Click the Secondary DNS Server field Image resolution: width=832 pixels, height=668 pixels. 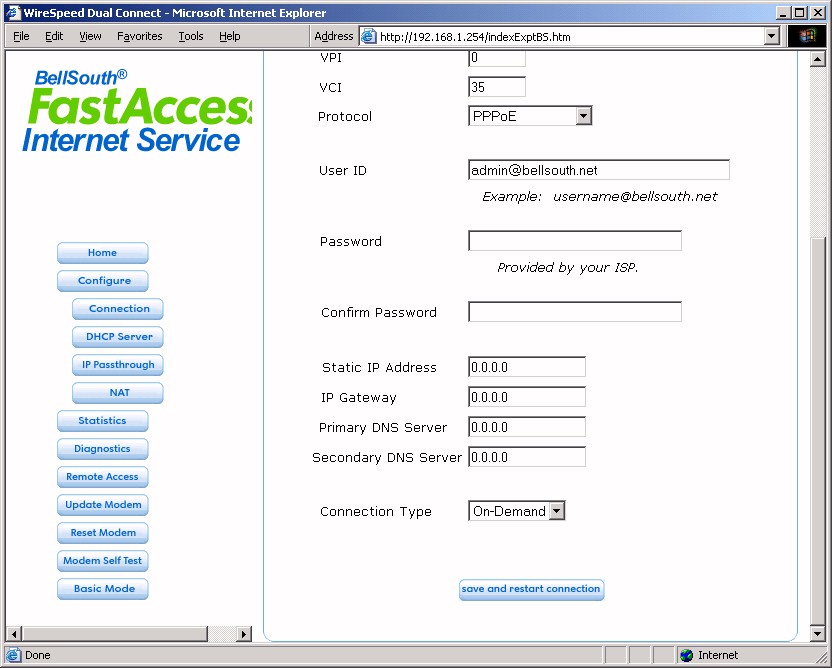(x=527, y=457)
